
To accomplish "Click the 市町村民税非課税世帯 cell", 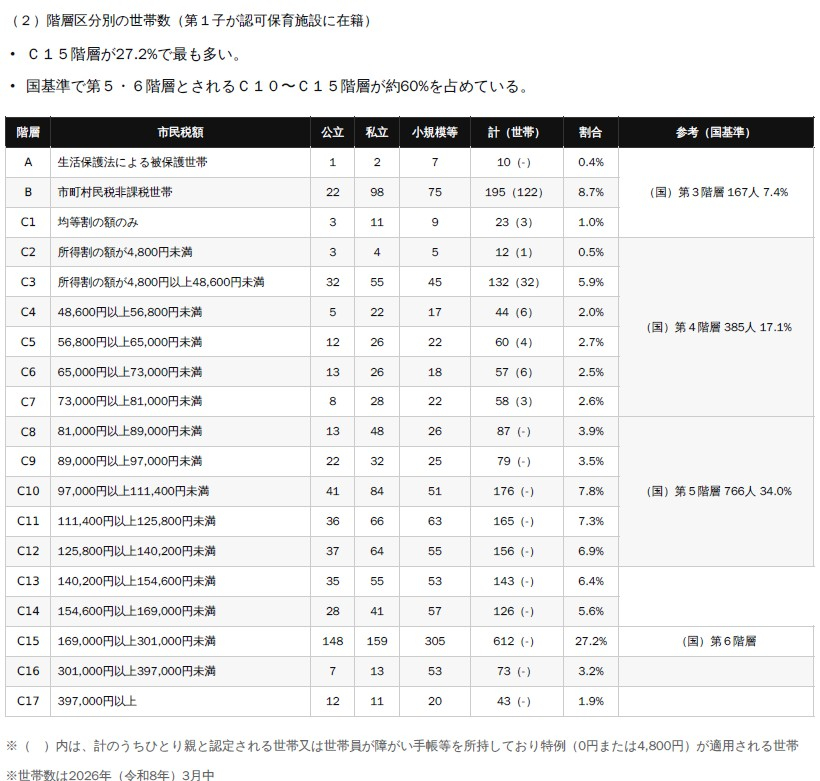I will [180, 193].
